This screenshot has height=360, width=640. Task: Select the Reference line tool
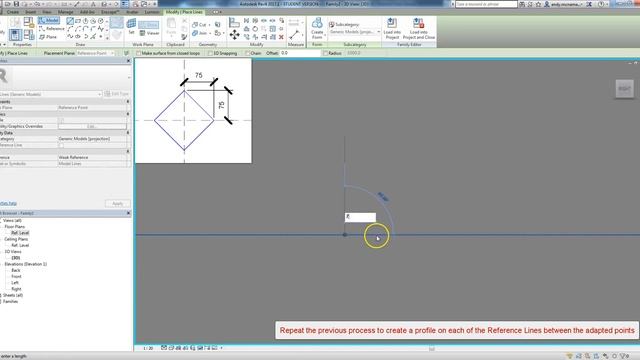51,29
